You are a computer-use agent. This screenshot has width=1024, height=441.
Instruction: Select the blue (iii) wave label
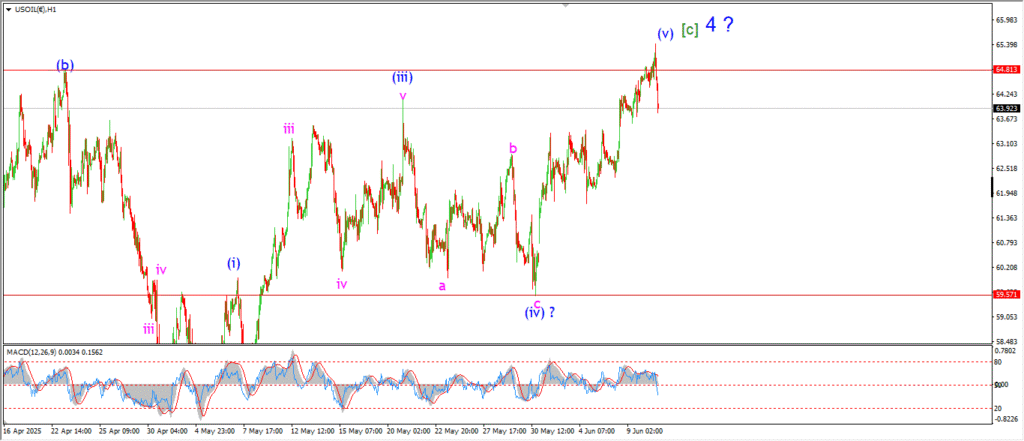pos(403,77)
